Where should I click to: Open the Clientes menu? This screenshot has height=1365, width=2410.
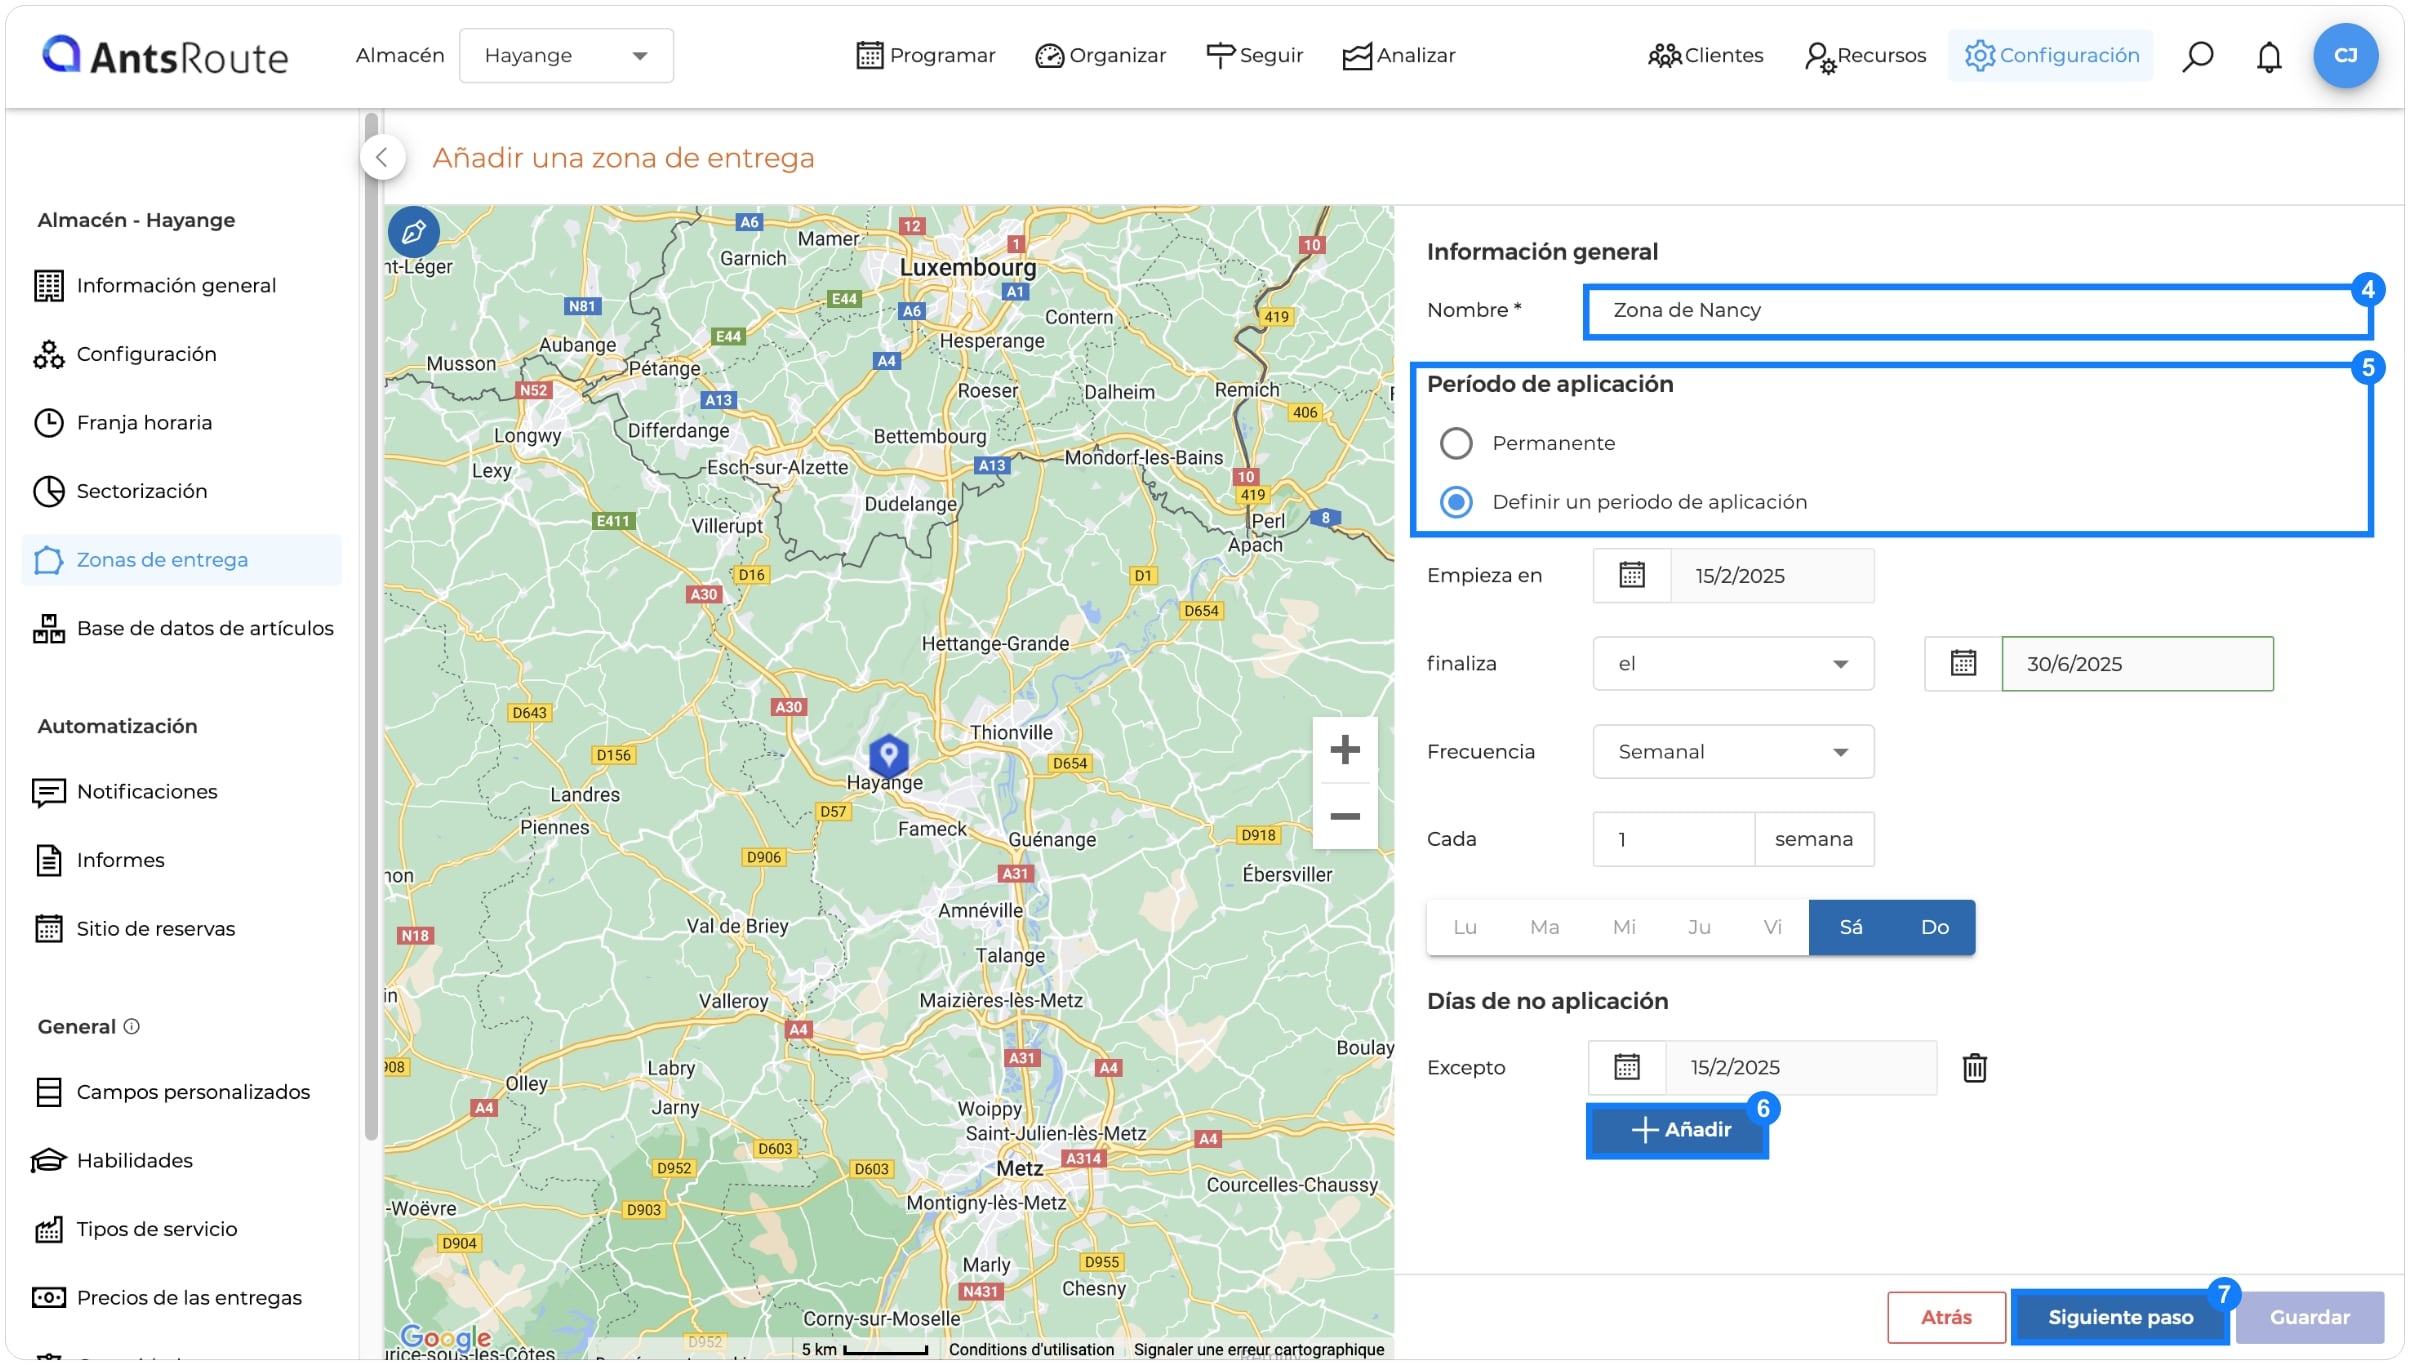(1706, 56)
